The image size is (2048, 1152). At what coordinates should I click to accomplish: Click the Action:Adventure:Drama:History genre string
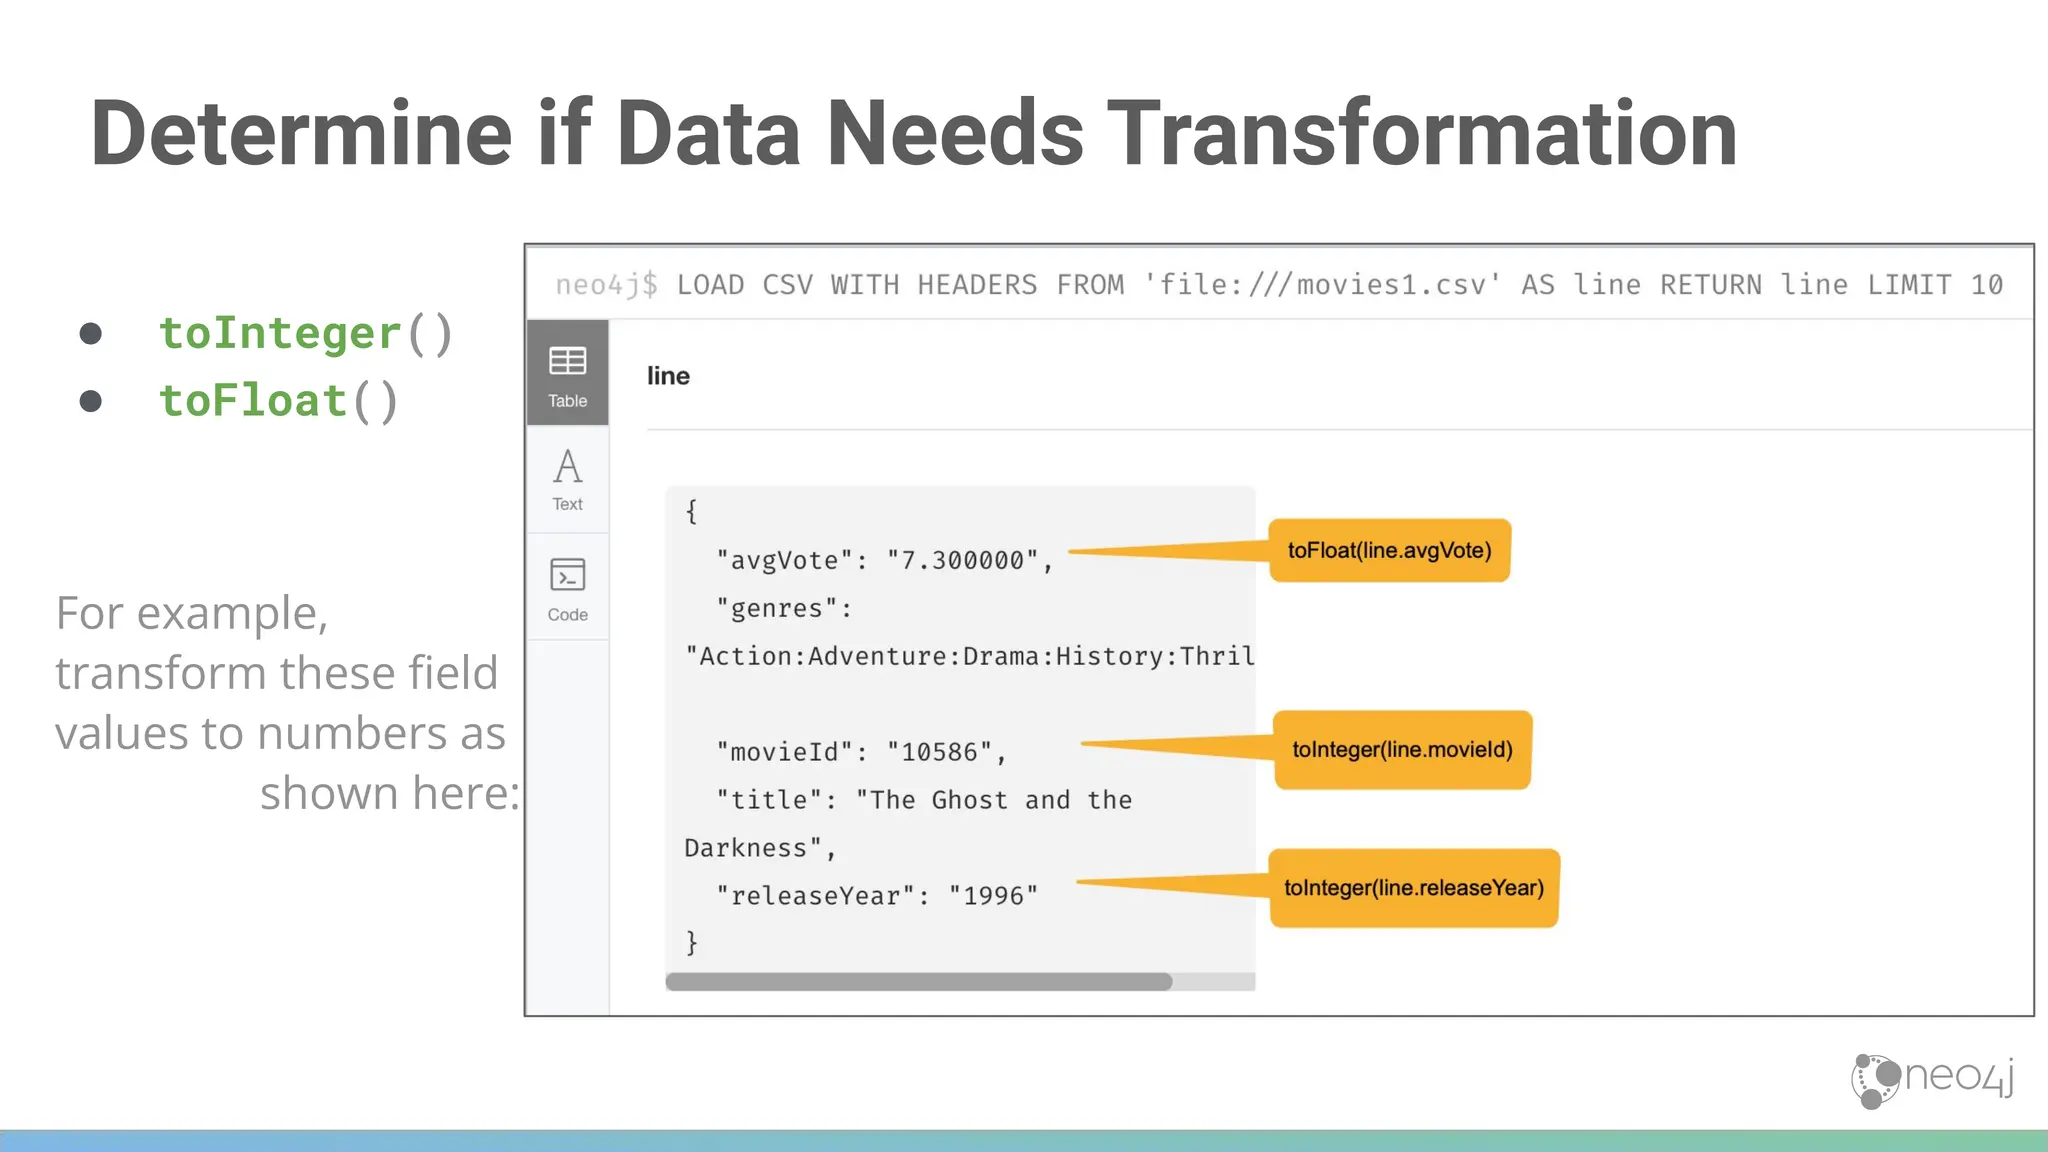pos(969,656)
